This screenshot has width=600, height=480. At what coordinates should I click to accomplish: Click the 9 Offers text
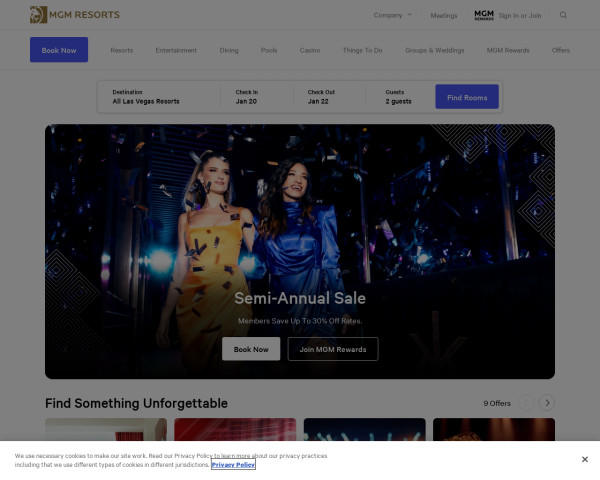(497, 403)
